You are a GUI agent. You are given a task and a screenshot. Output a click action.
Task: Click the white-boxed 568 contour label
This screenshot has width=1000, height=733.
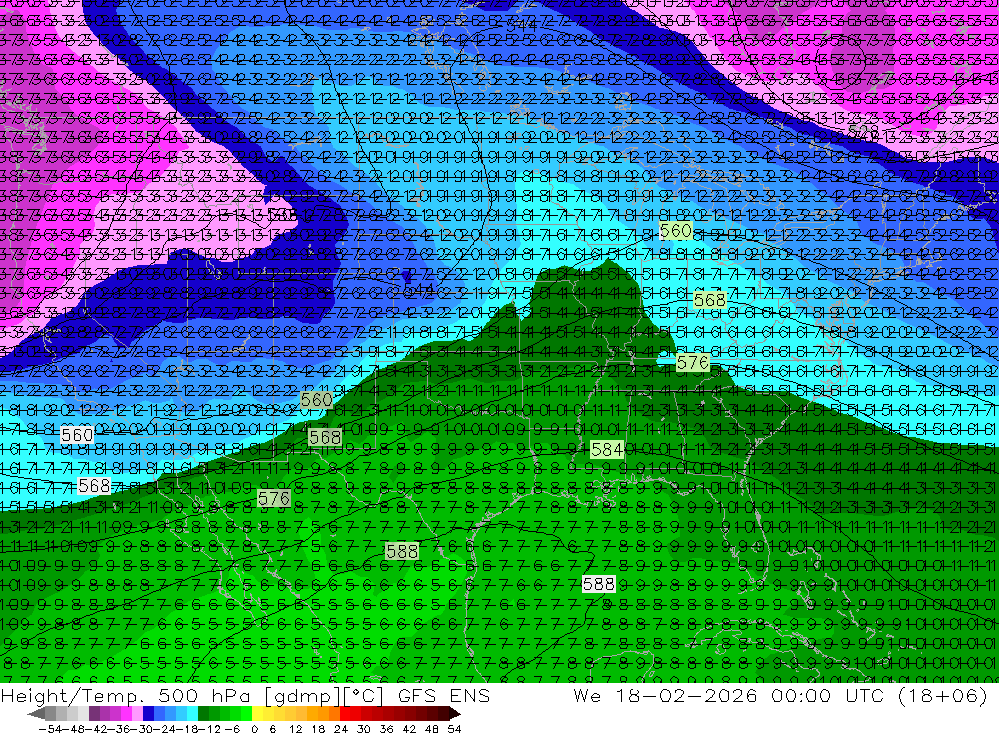click(x=94, y=486)
